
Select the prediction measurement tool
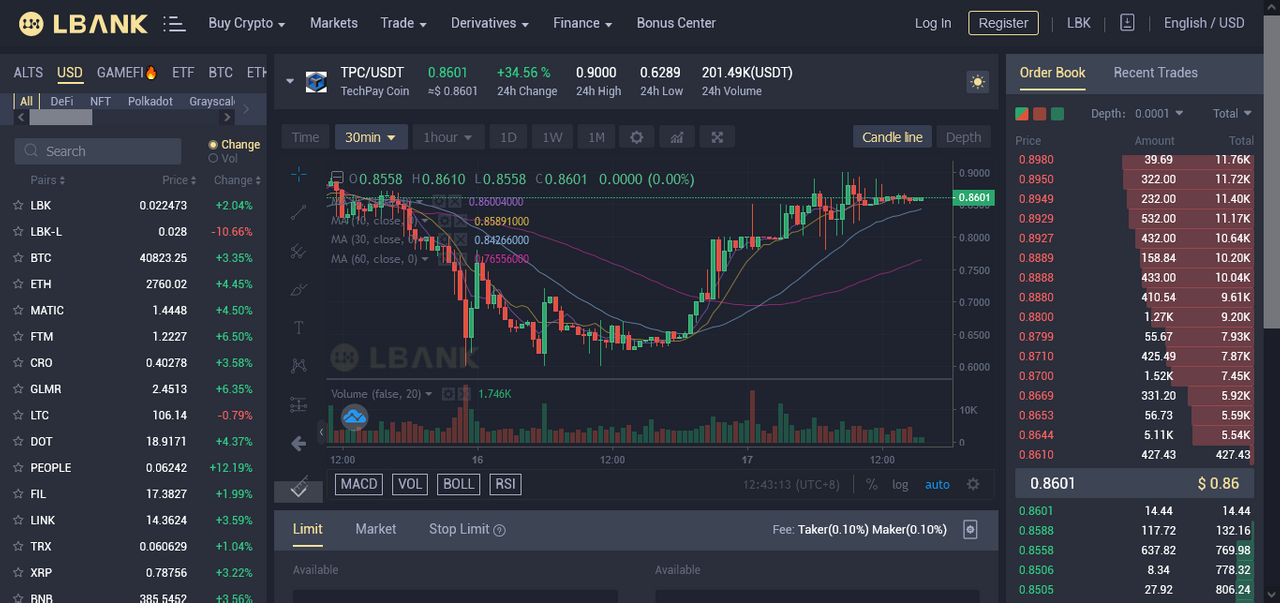tap(298, 404)
